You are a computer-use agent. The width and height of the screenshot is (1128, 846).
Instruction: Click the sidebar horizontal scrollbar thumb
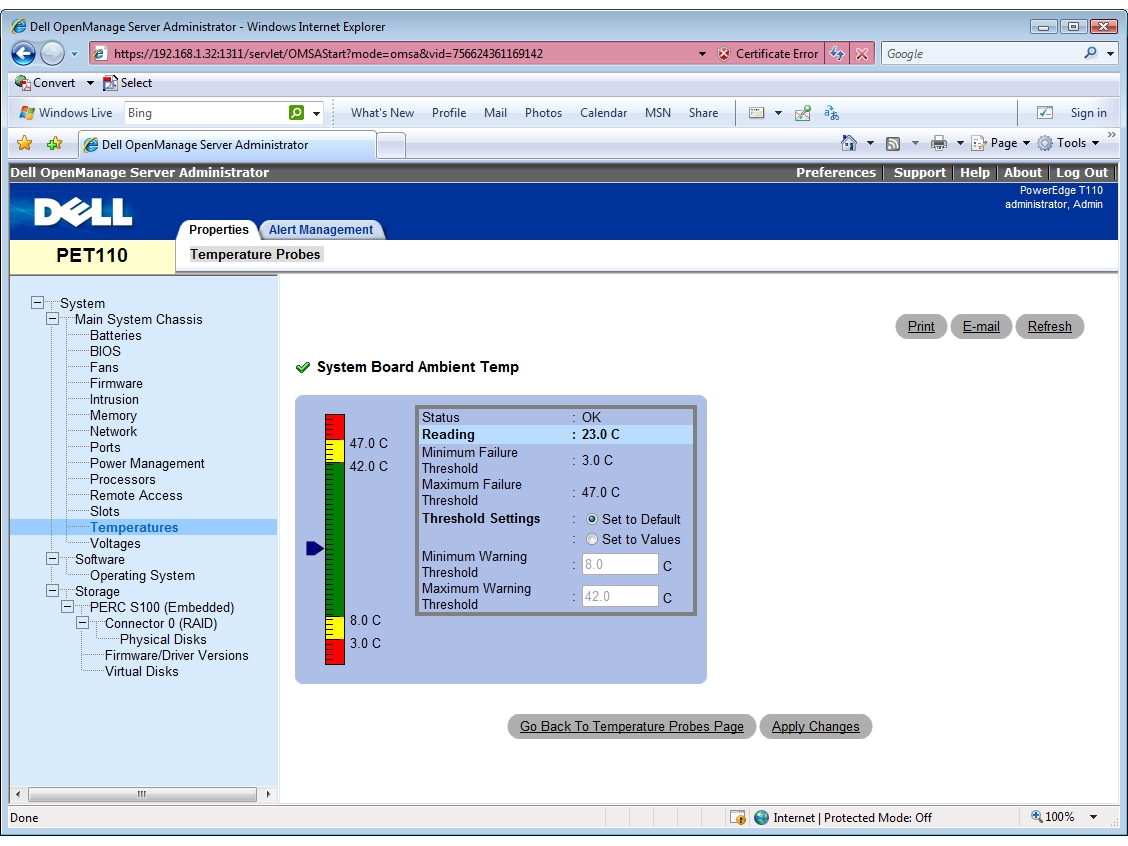point(142,794)
